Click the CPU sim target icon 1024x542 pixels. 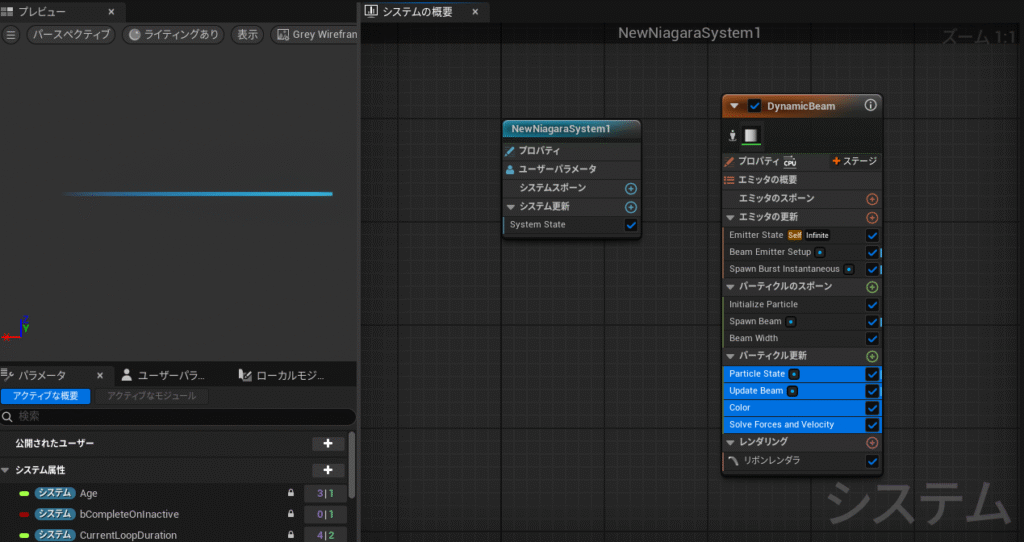[790, 161]
